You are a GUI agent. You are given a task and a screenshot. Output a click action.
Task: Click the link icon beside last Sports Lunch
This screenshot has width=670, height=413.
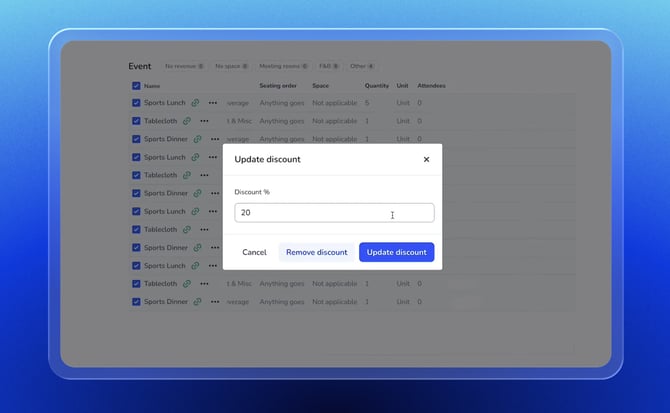(195, 266)
